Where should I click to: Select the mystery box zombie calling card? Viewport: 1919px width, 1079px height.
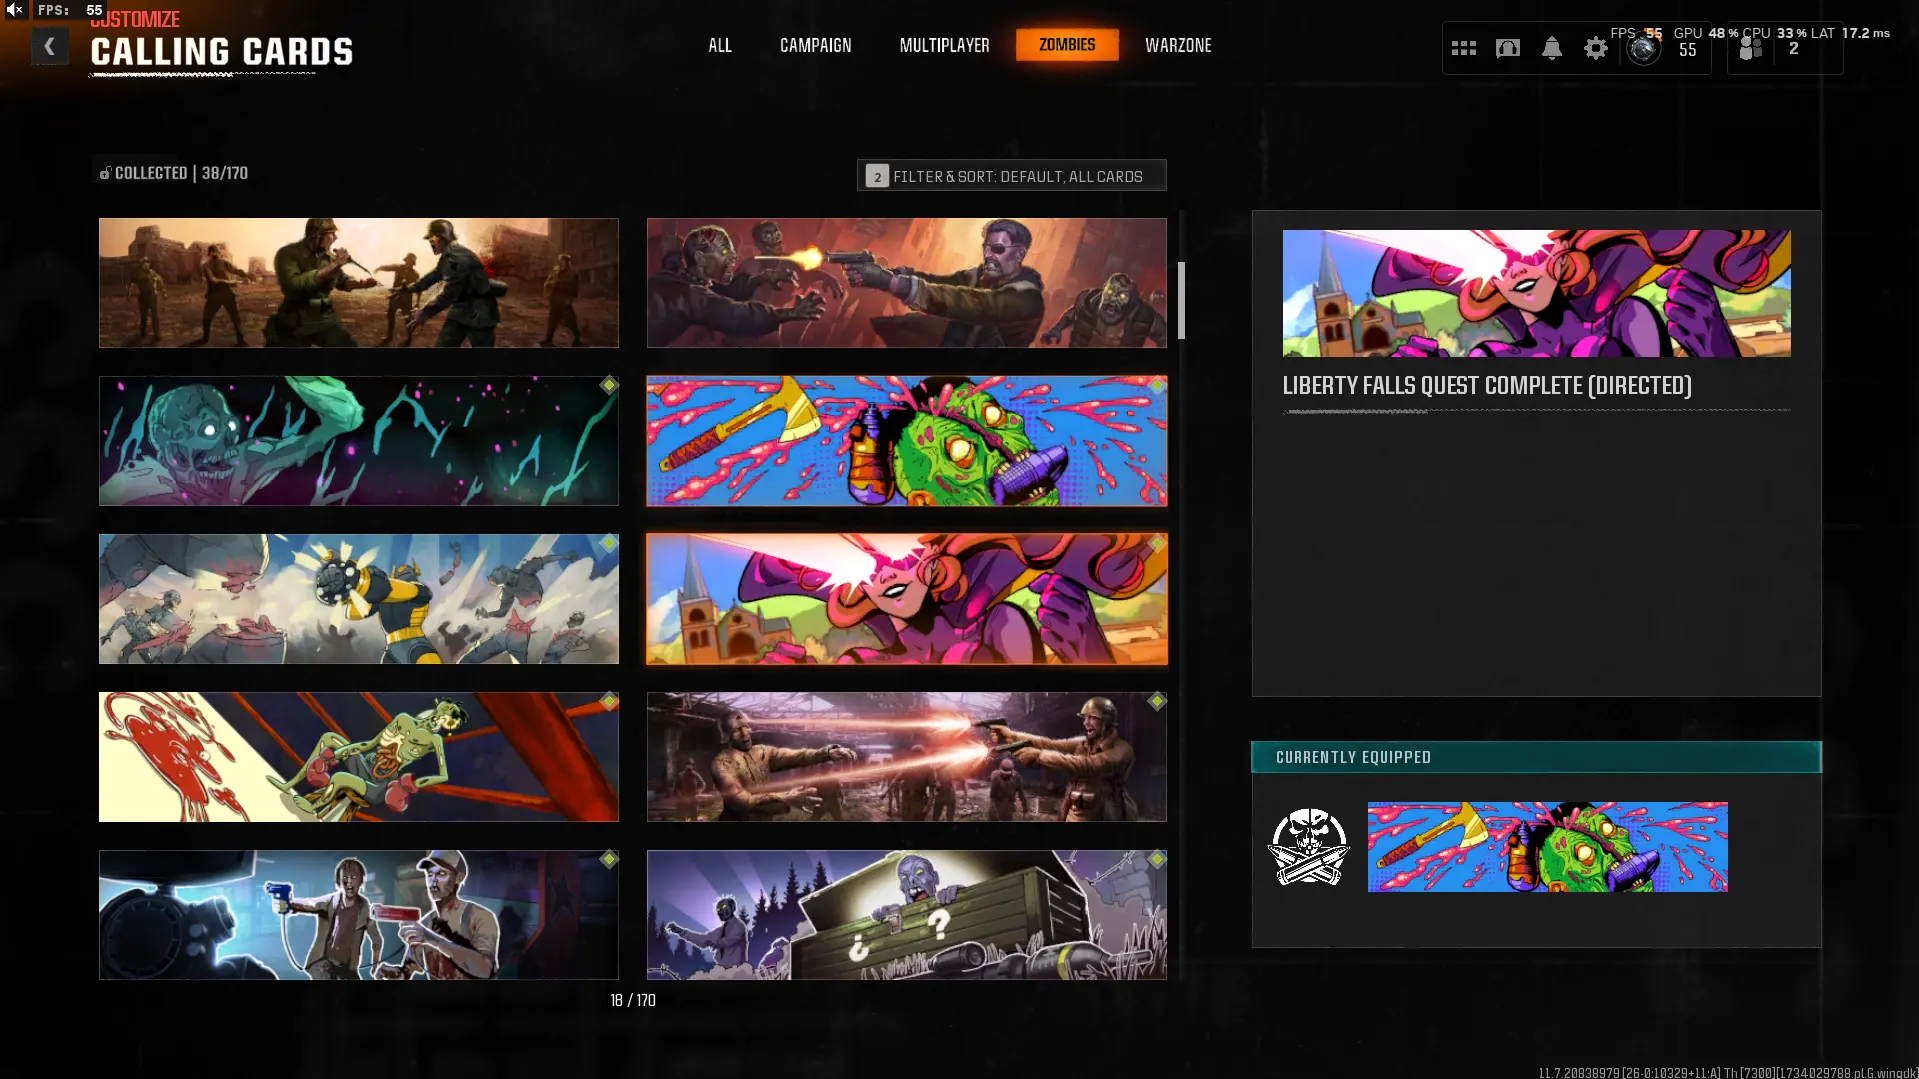click(x=906, y=914)
